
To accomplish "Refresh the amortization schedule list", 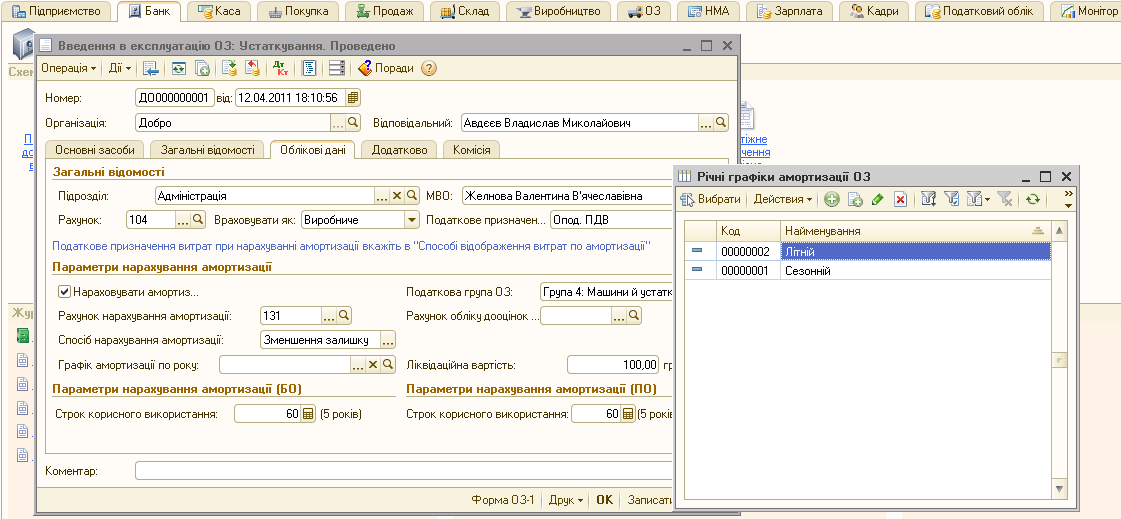I will (x=1033, y=200).
